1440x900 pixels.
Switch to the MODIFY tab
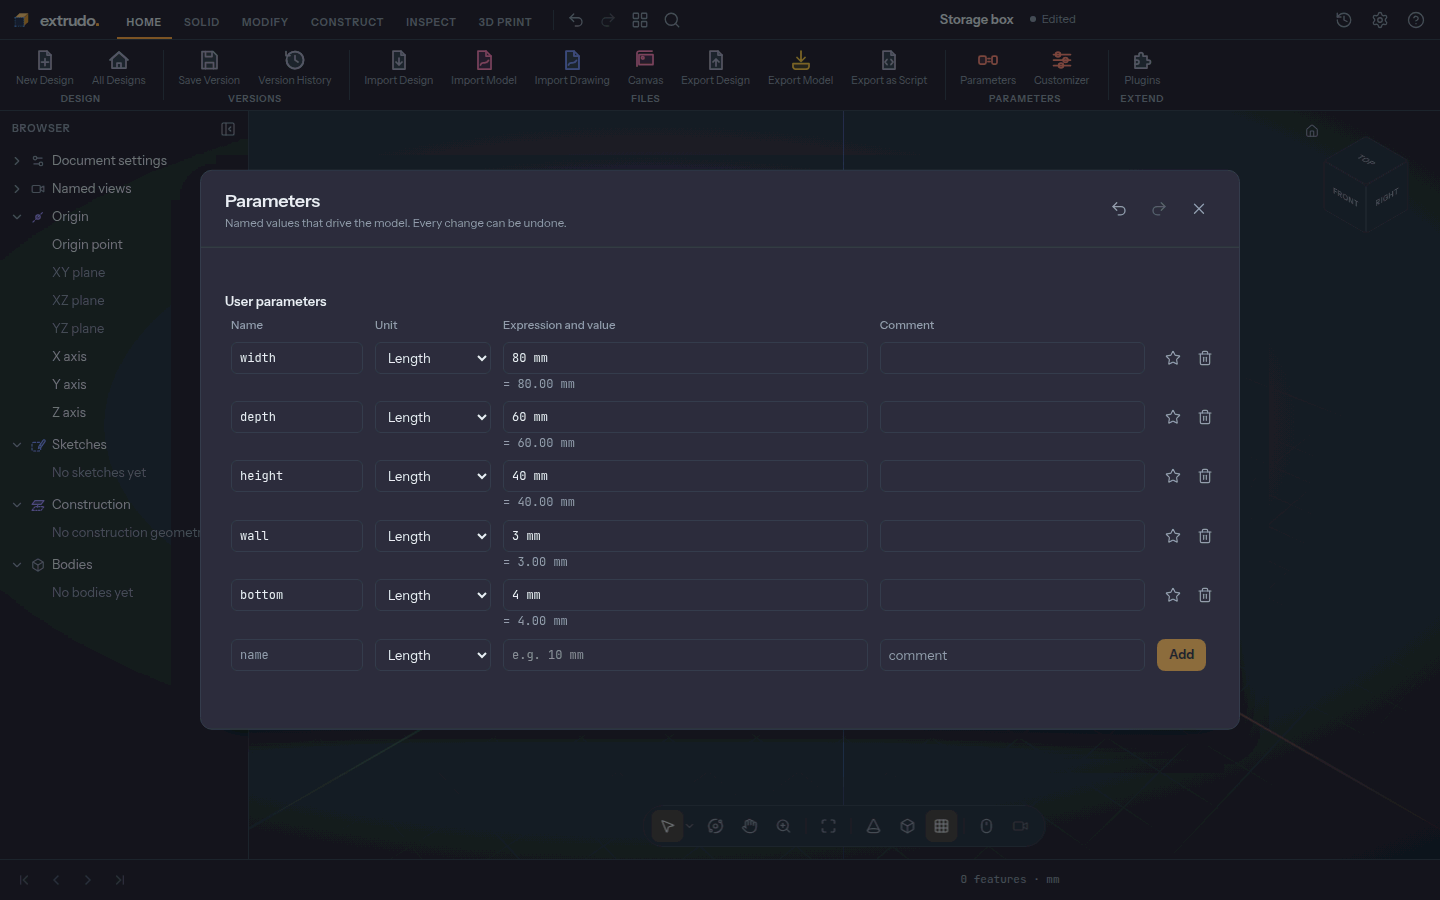pos(265,22)
